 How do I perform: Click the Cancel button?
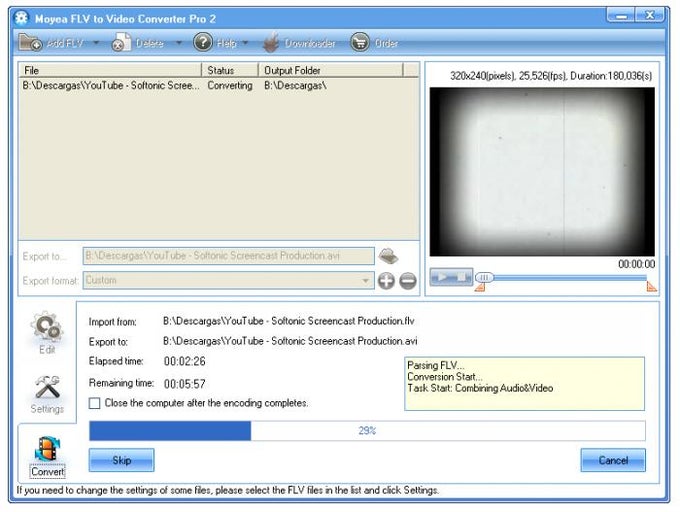[613, 460]
